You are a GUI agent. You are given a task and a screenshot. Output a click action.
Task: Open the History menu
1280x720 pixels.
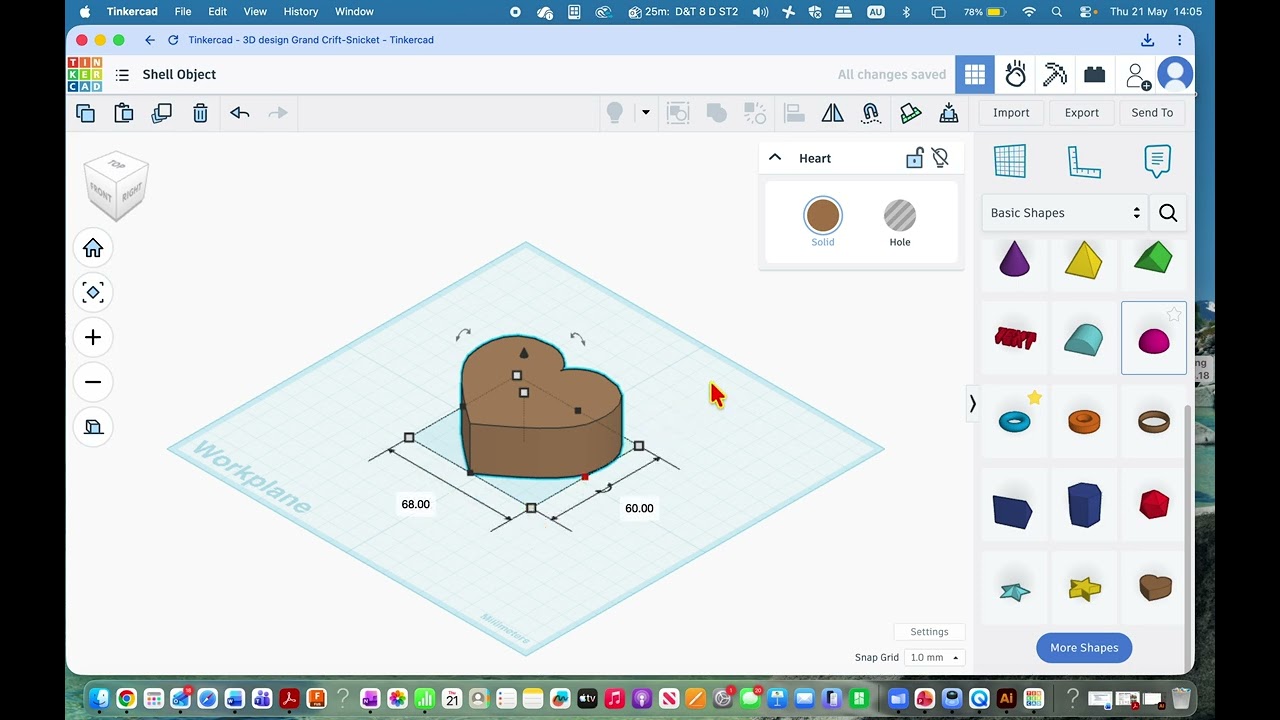pyautogui.click(x=301, y=12)
